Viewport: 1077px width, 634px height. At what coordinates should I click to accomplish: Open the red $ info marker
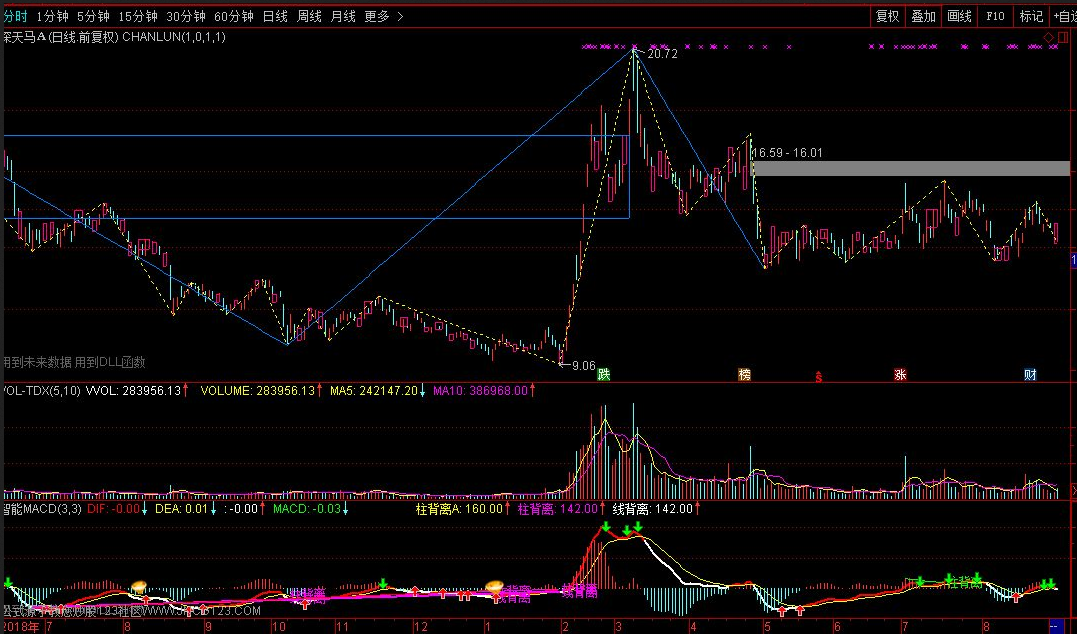point(819,376)
